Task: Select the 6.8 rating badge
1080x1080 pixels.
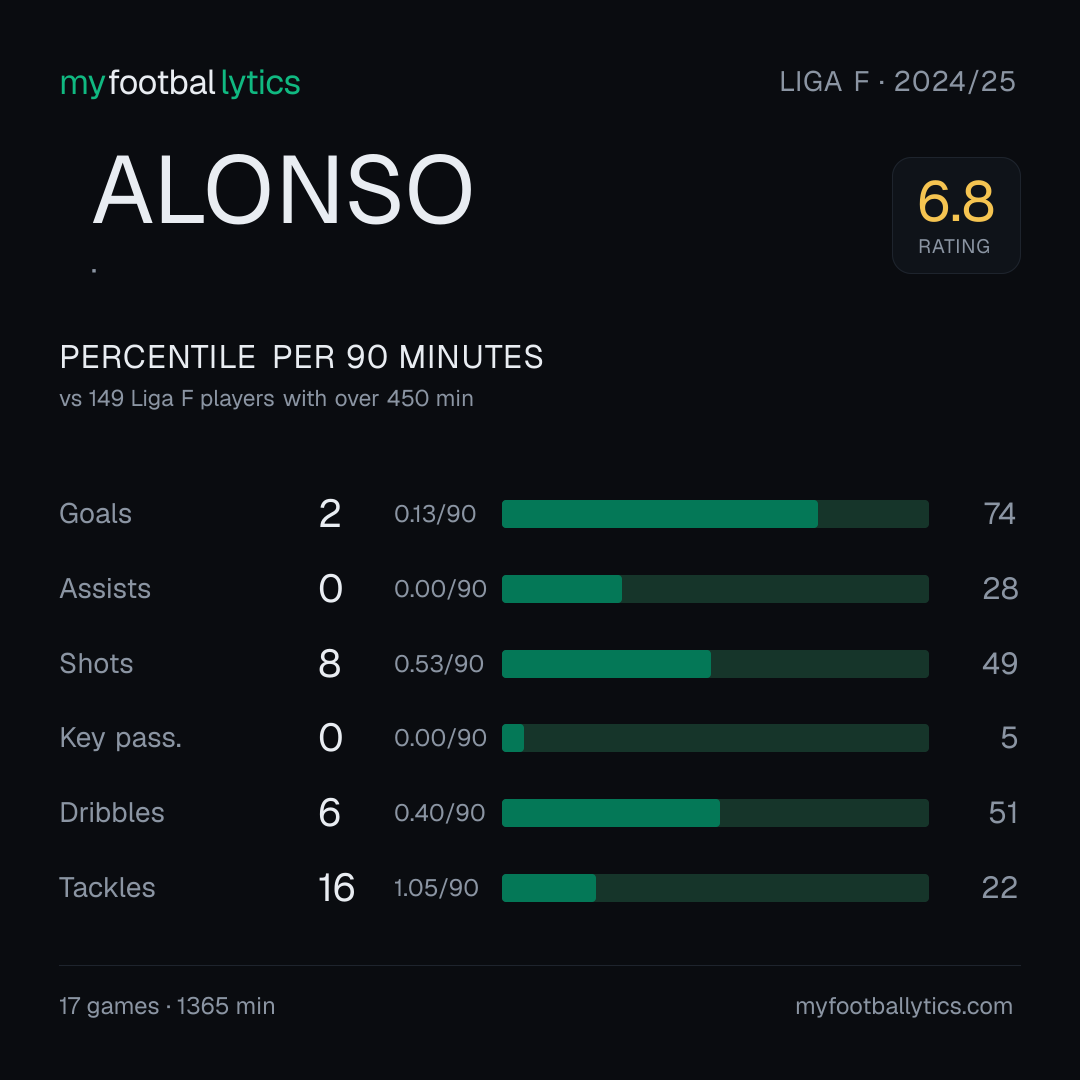Action: click(956, 216)
